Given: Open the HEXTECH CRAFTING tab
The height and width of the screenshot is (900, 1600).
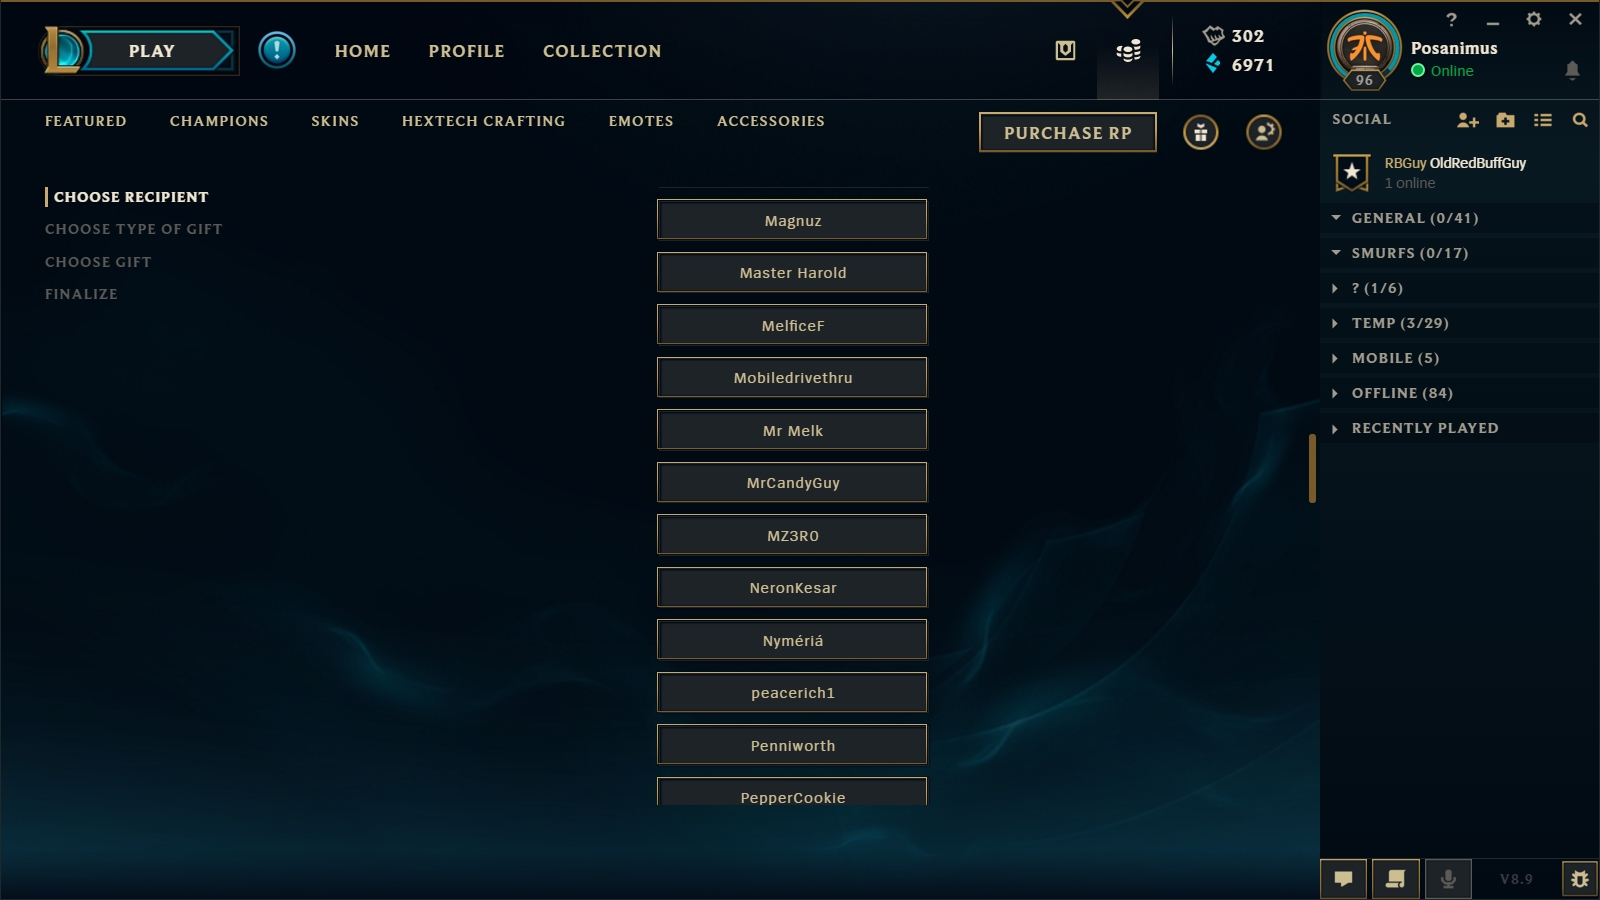Looking at the screenshot, I should [483, 121].
